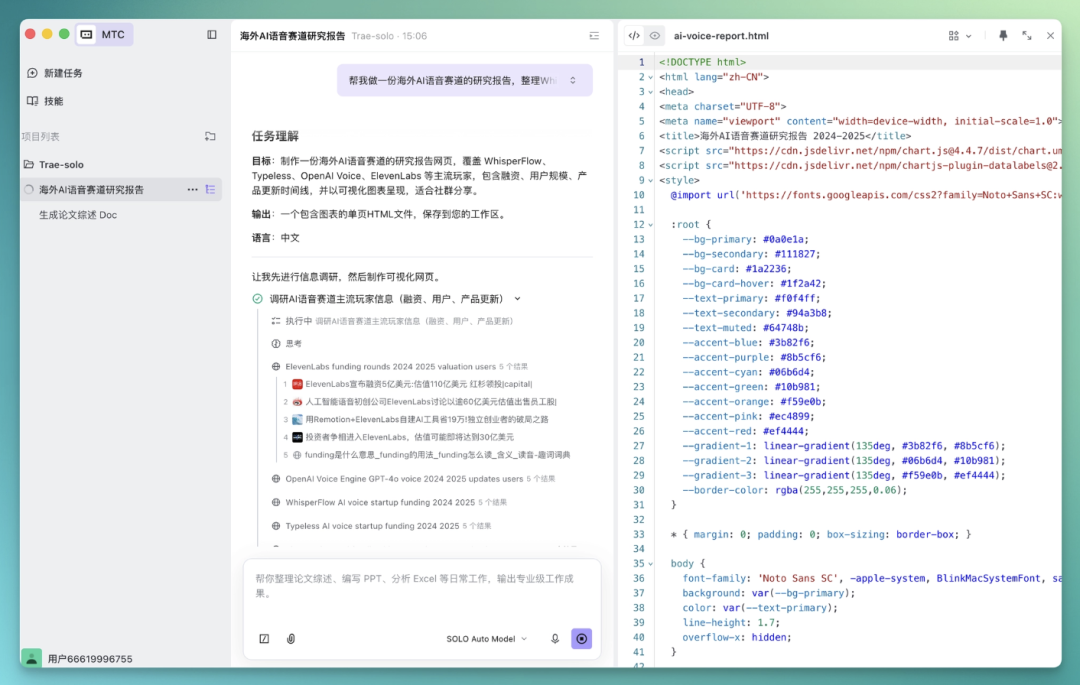Click the green check icon of the research step
1080x685 pixels.
(x=257, y=299)
